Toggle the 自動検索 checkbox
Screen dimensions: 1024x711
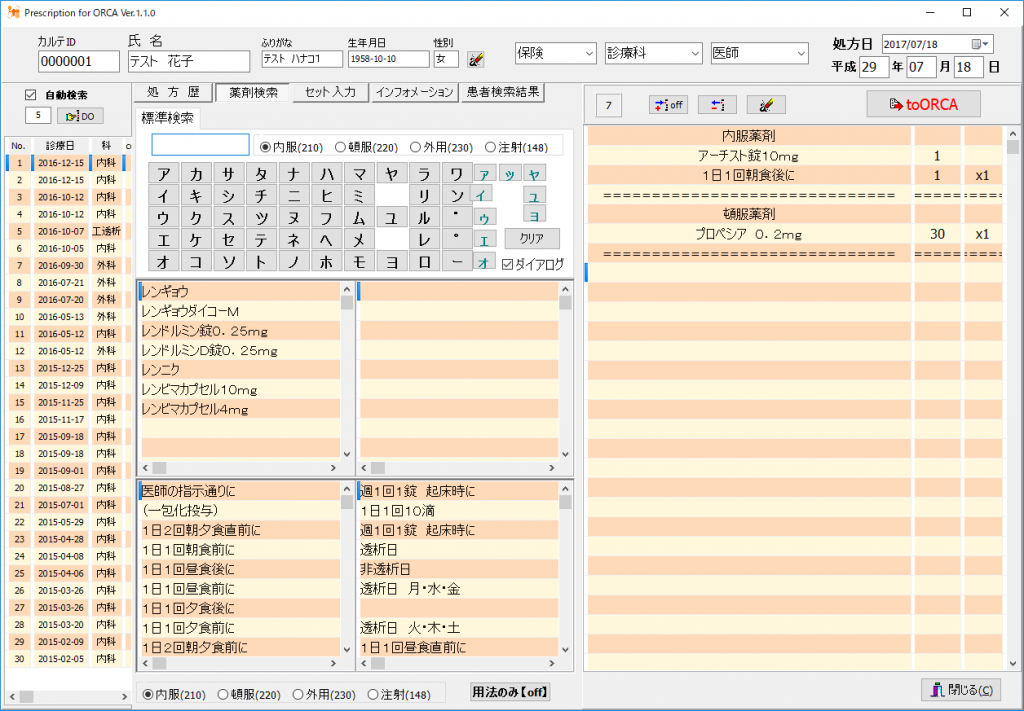[x=30, y=95]
